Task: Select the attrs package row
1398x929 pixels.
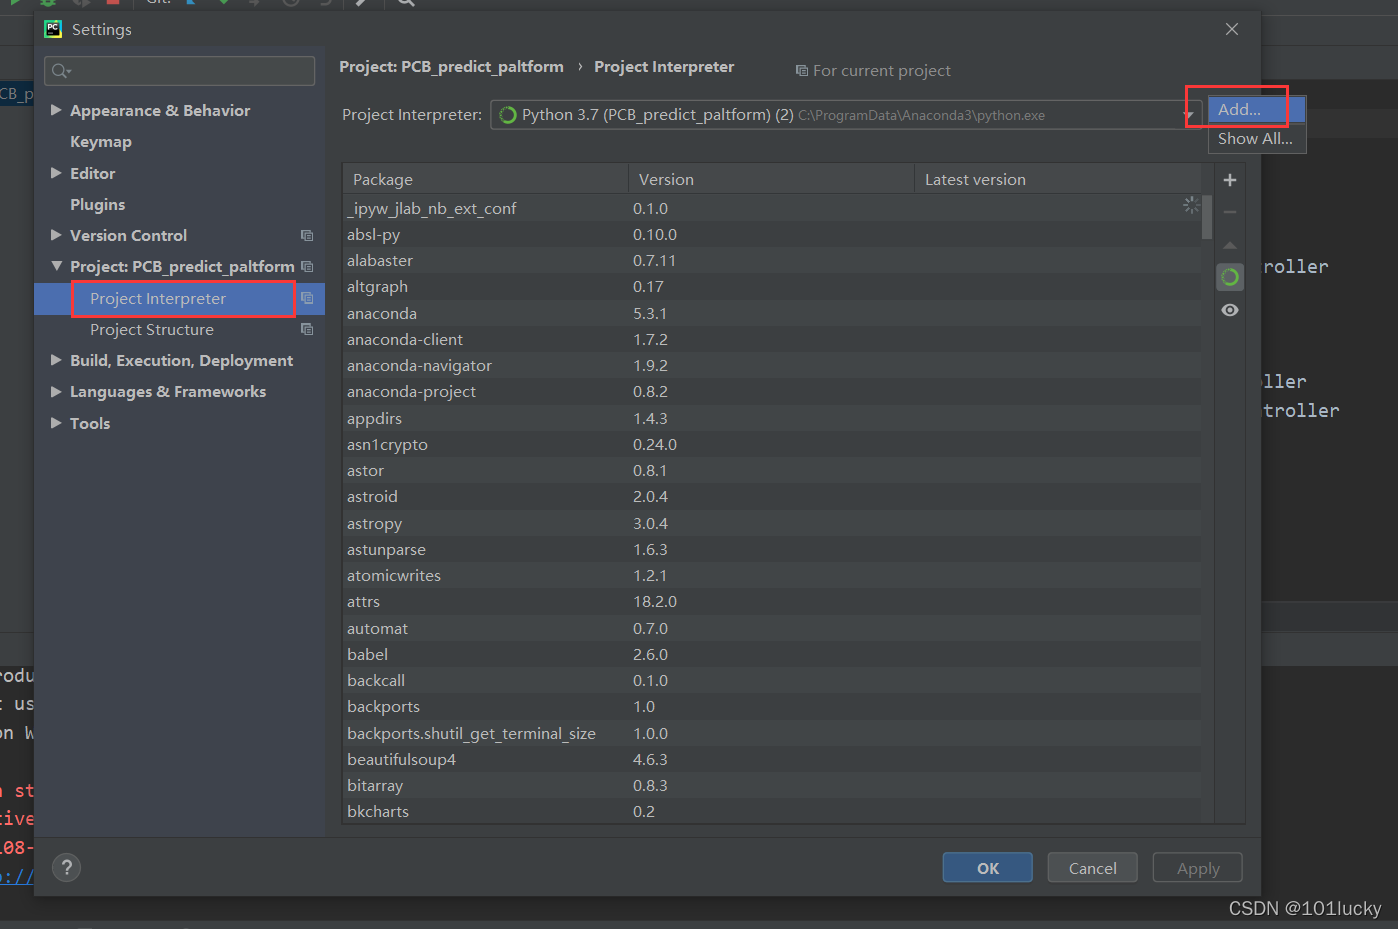Action: pos(771,601)
